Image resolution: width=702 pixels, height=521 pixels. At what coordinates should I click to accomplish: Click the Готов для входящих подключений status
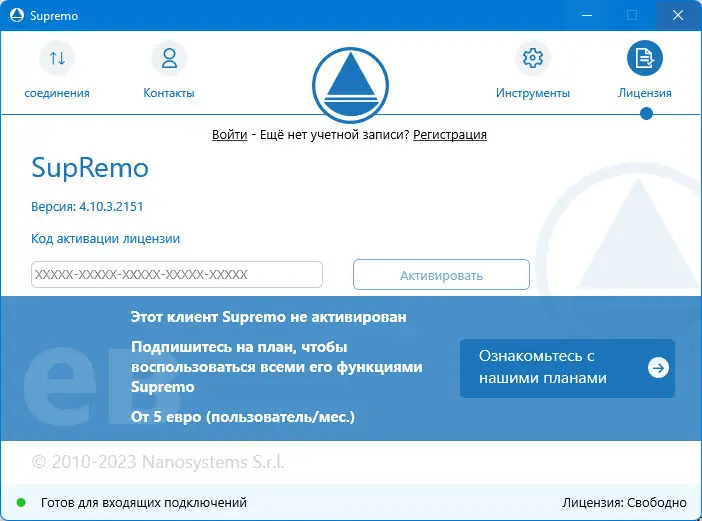[x=144, y=503]
